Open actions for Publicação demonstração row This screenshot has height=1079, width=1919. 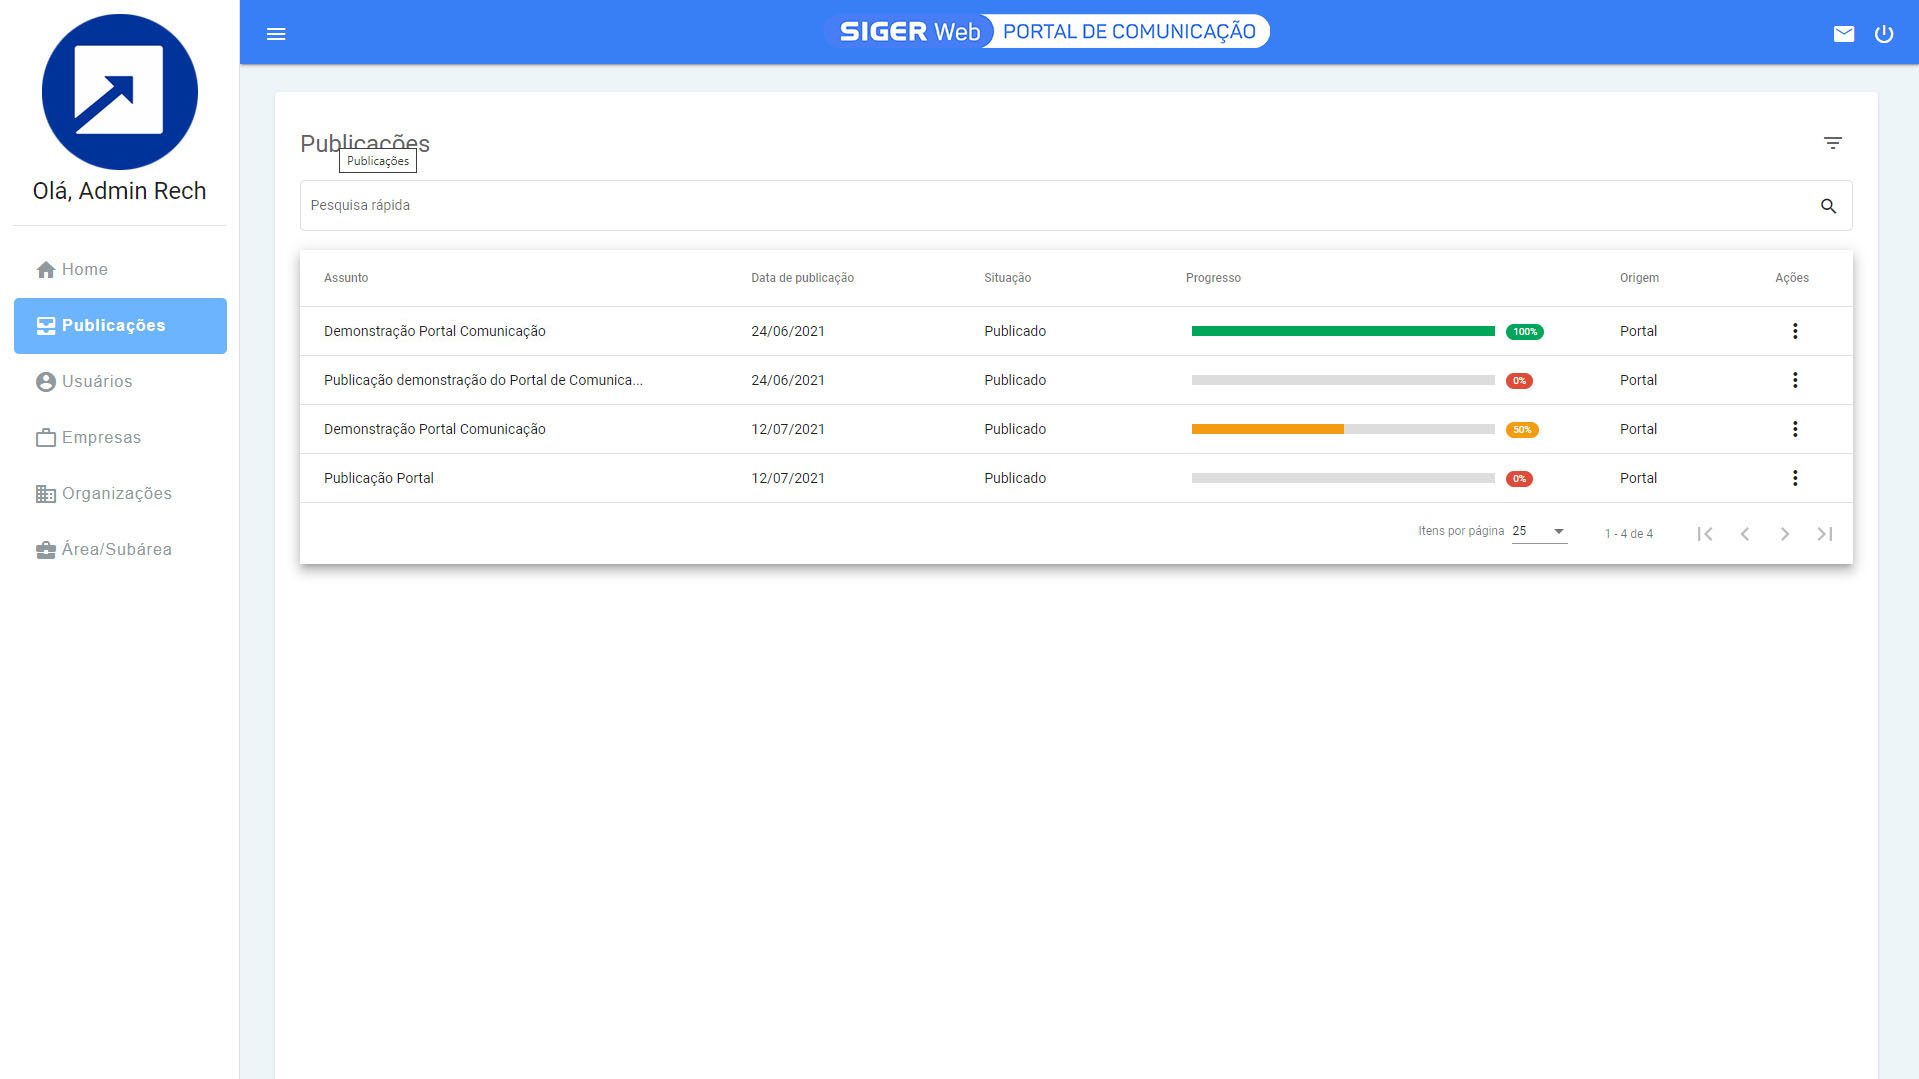point(1795,380)
